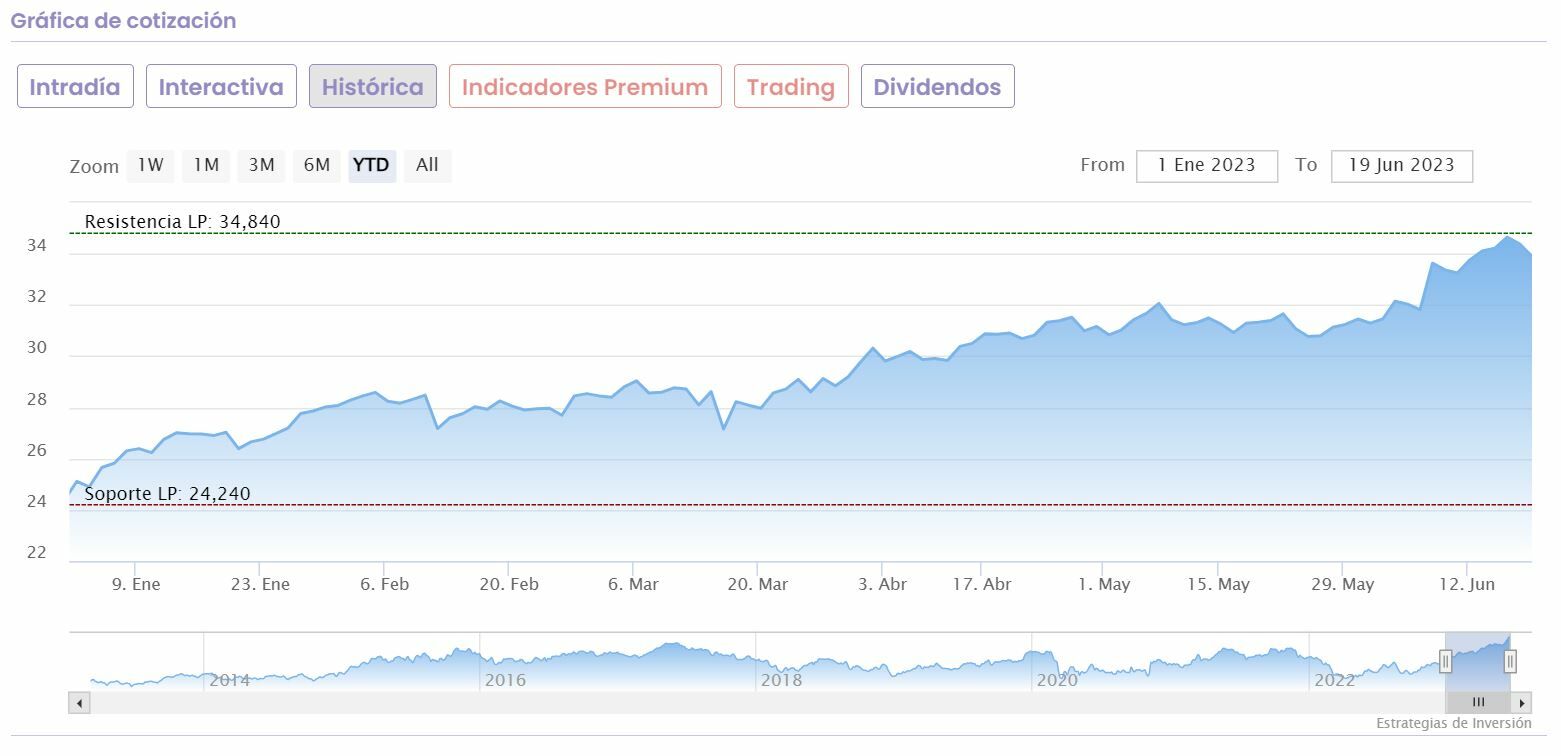This screenshot has height=756, width=1561.
Task: Open the Dividendos tab
Action: (x=937, y=87)
